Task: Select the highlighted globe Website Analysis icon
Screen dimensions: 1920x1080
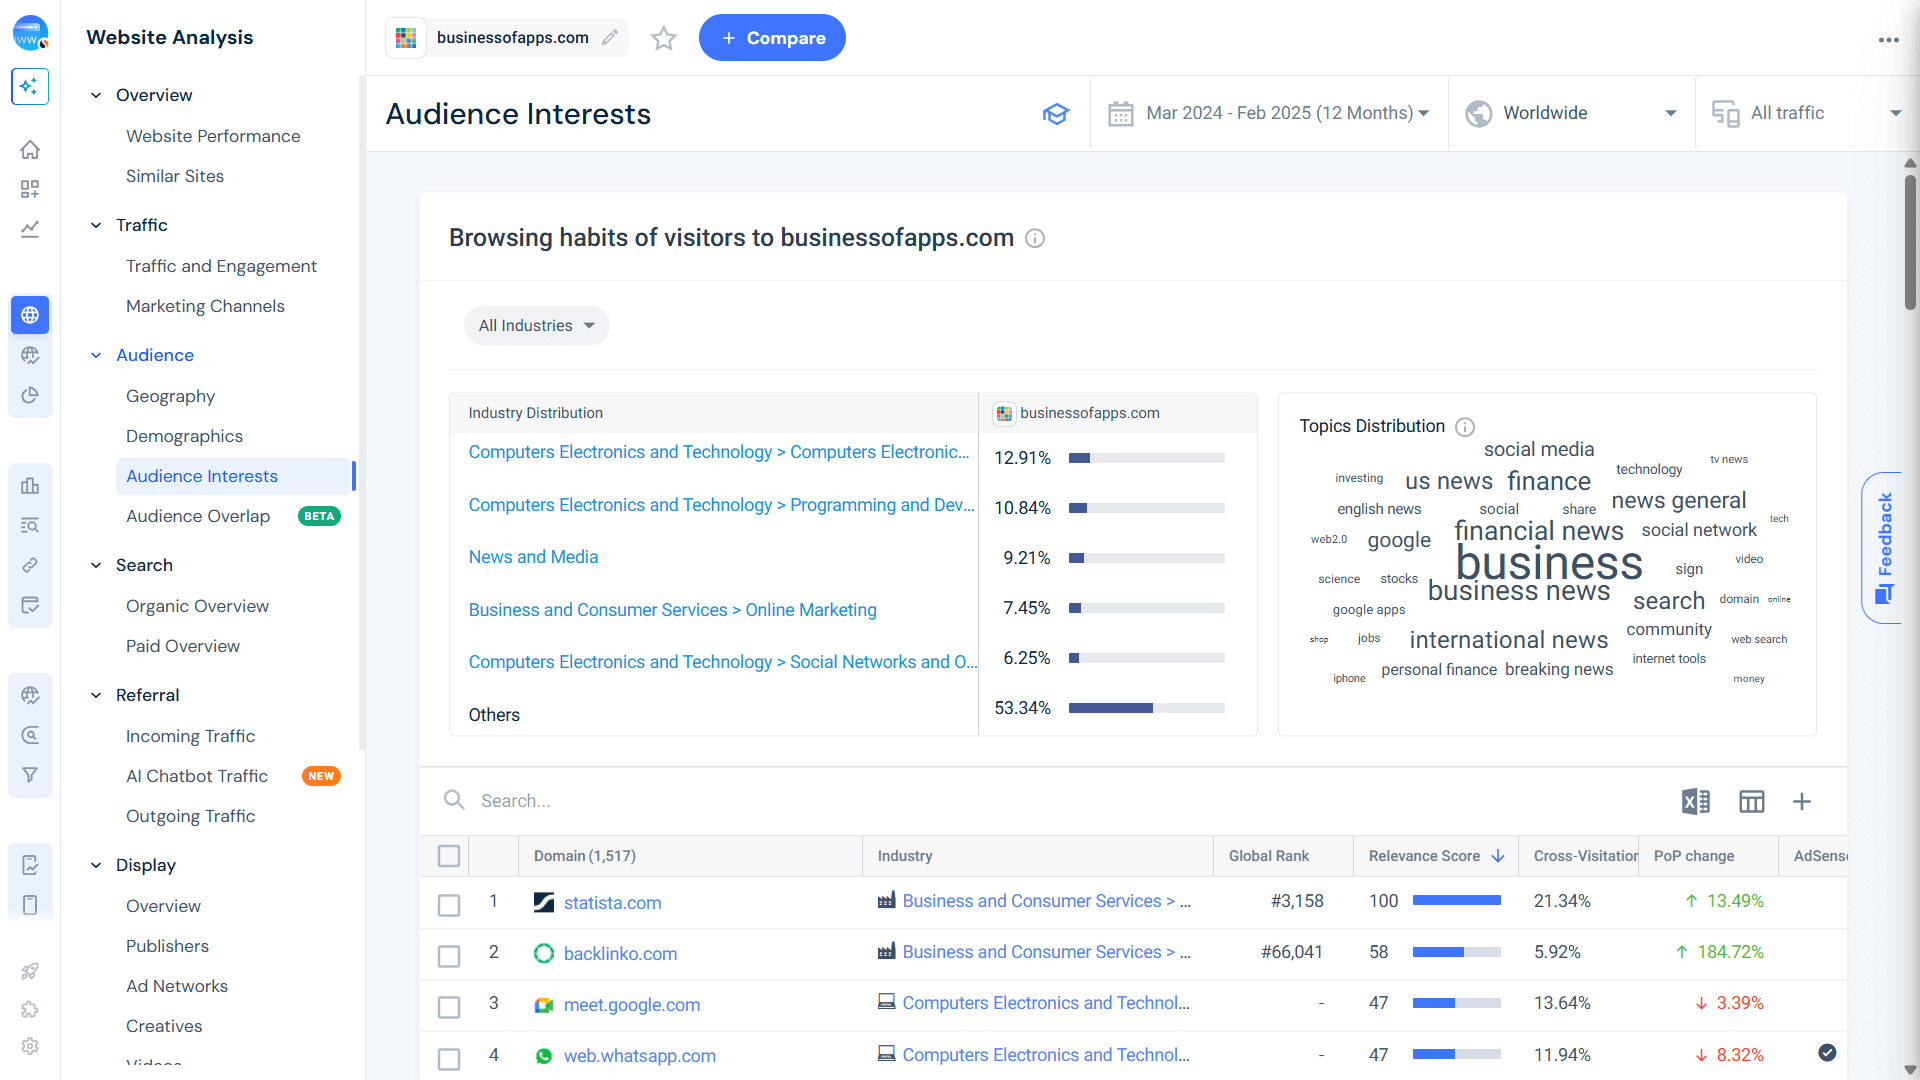Action: [30, 315]
